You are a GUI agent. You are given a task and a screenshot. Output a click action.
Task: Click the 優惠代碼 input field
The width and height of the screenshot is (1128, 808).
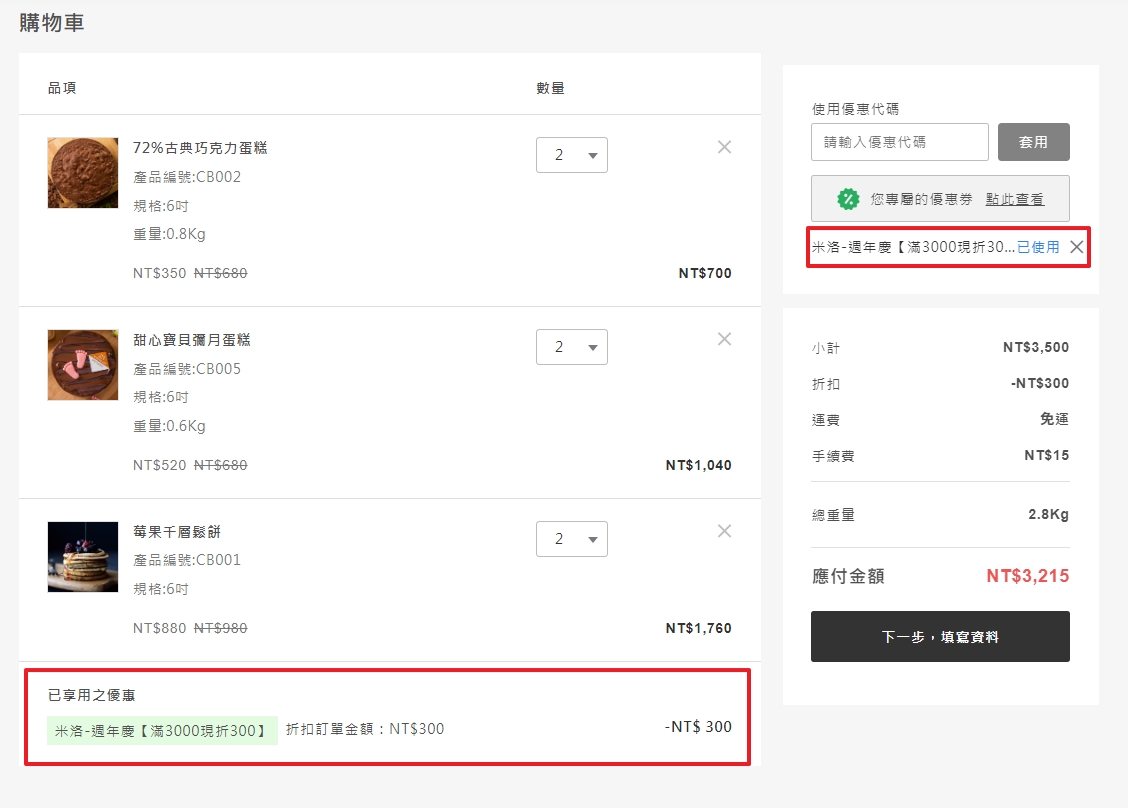tap(898, 141)
